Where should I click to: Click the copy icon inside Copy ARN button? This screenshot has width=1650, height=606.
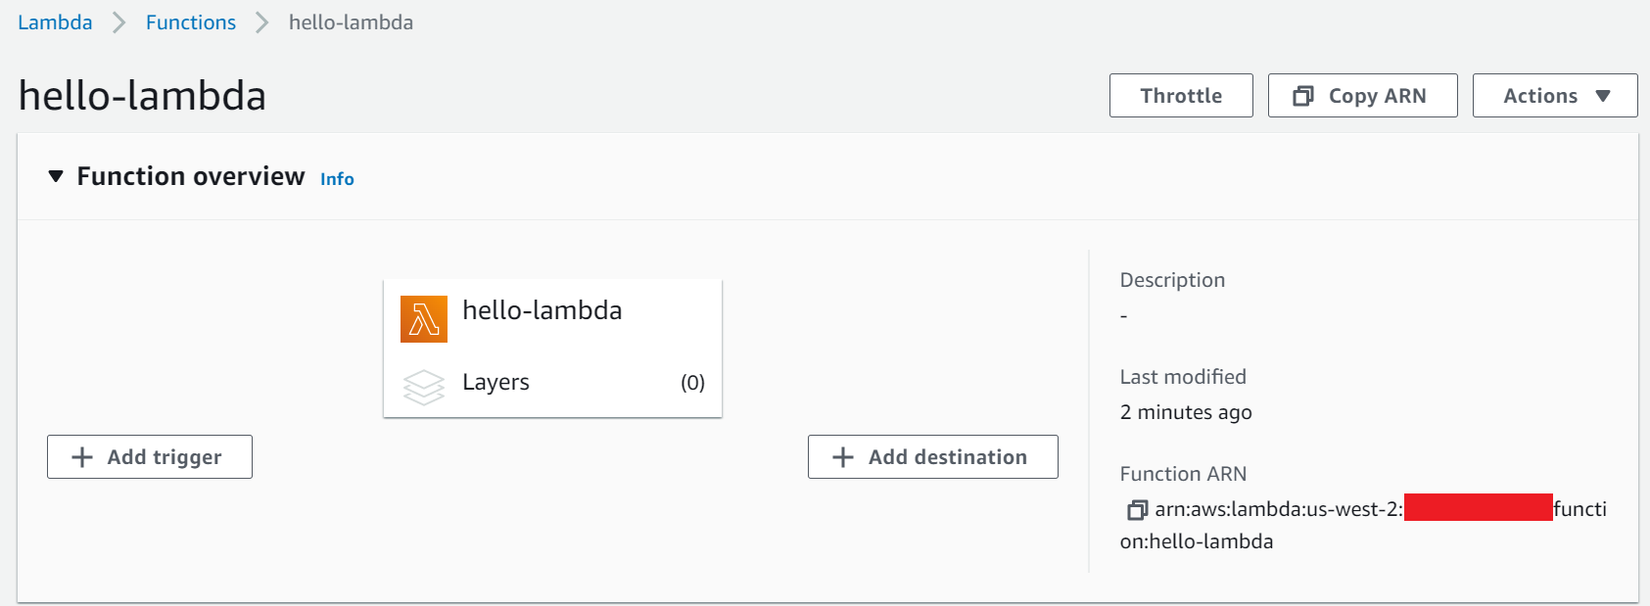tap(1303, 96)
